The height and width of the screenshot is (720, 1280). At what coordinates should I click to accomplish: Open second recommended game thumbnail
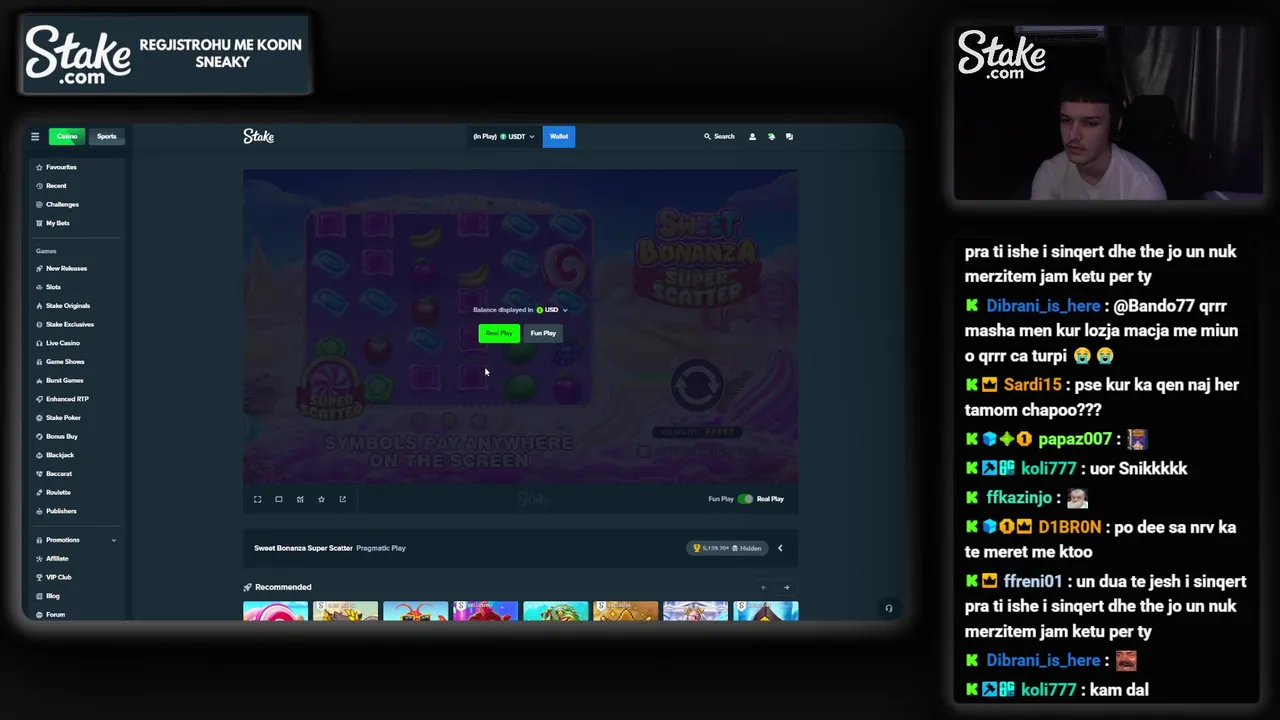(x=345, y=610)
